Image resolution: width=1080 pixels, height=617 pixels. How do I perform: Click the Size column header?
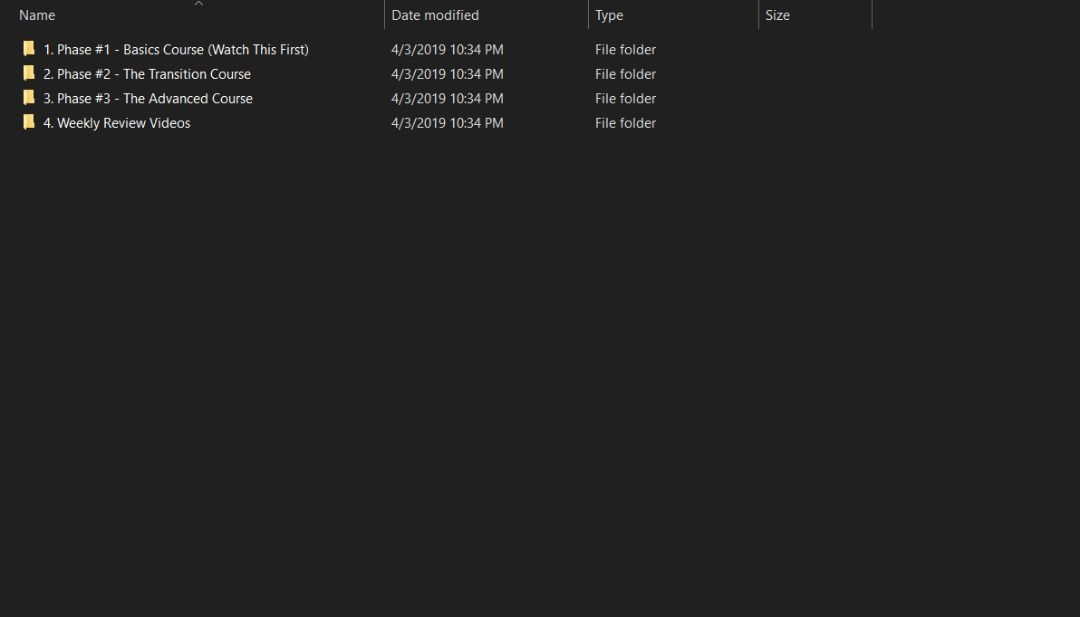777,15
